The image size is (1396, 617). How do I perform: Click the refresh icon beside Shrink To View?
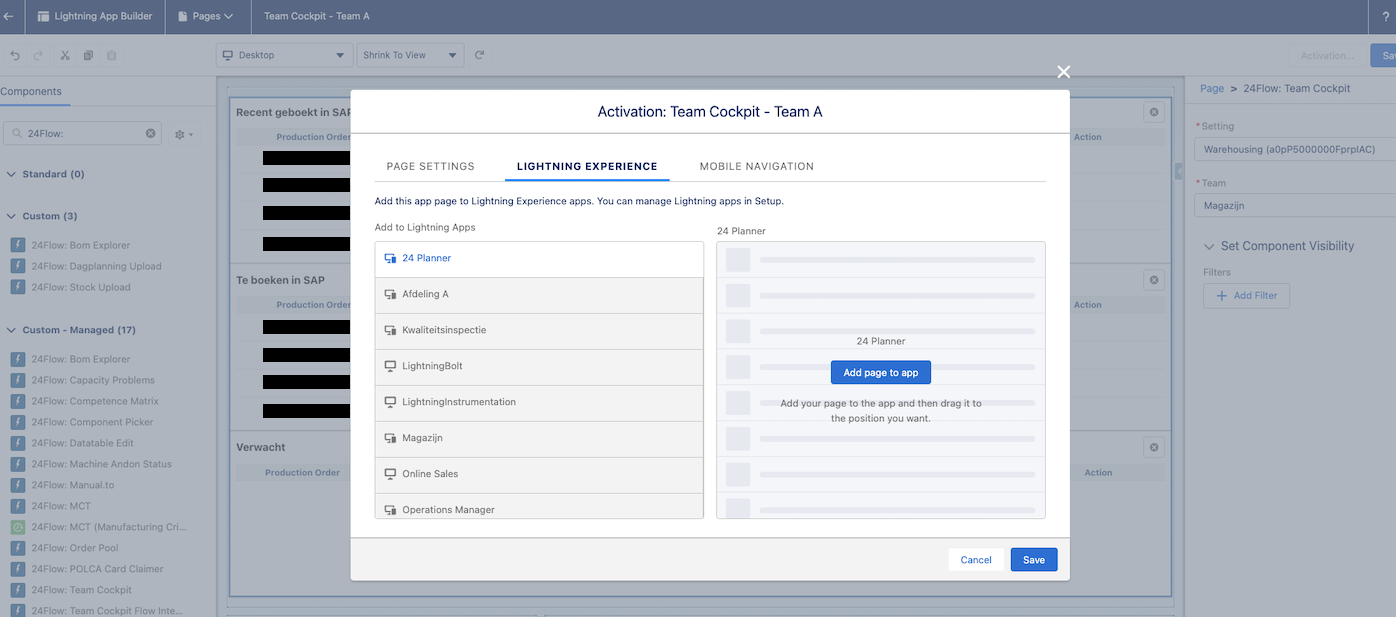pyautogui.click(x=480, y=55)
